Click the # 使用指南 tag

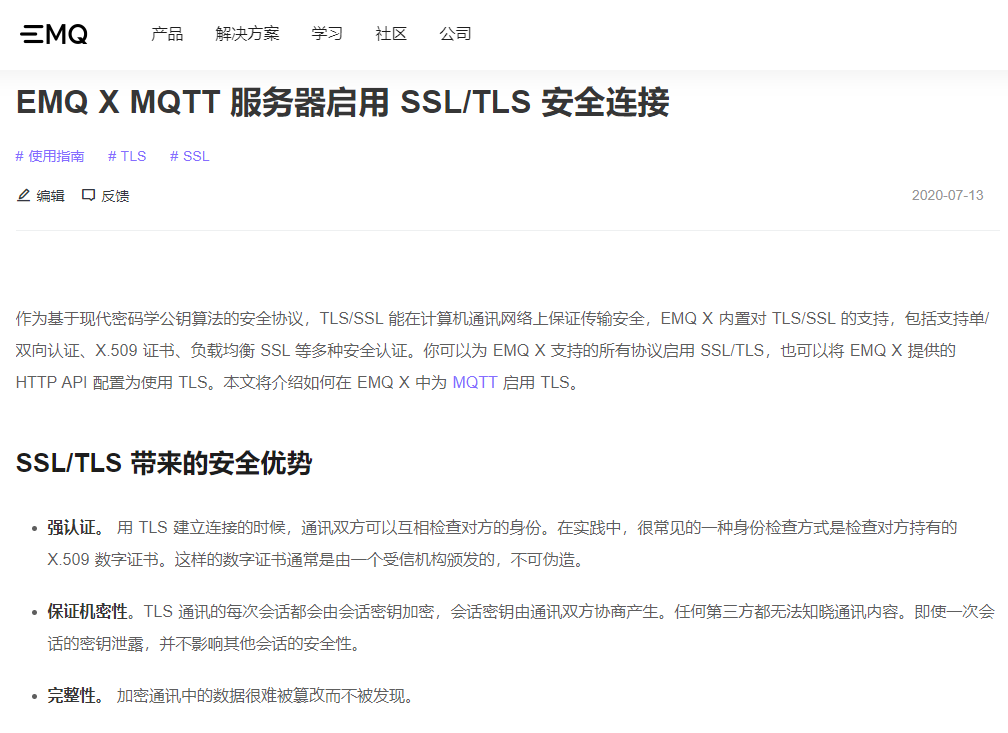point(50,156)
